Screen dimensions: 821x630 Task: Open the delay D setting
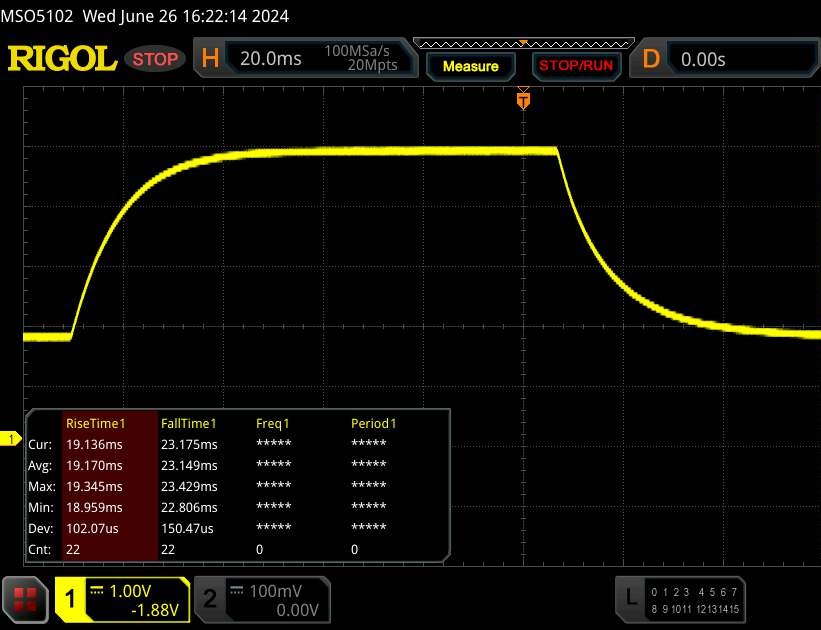click(x=651, y=59)
